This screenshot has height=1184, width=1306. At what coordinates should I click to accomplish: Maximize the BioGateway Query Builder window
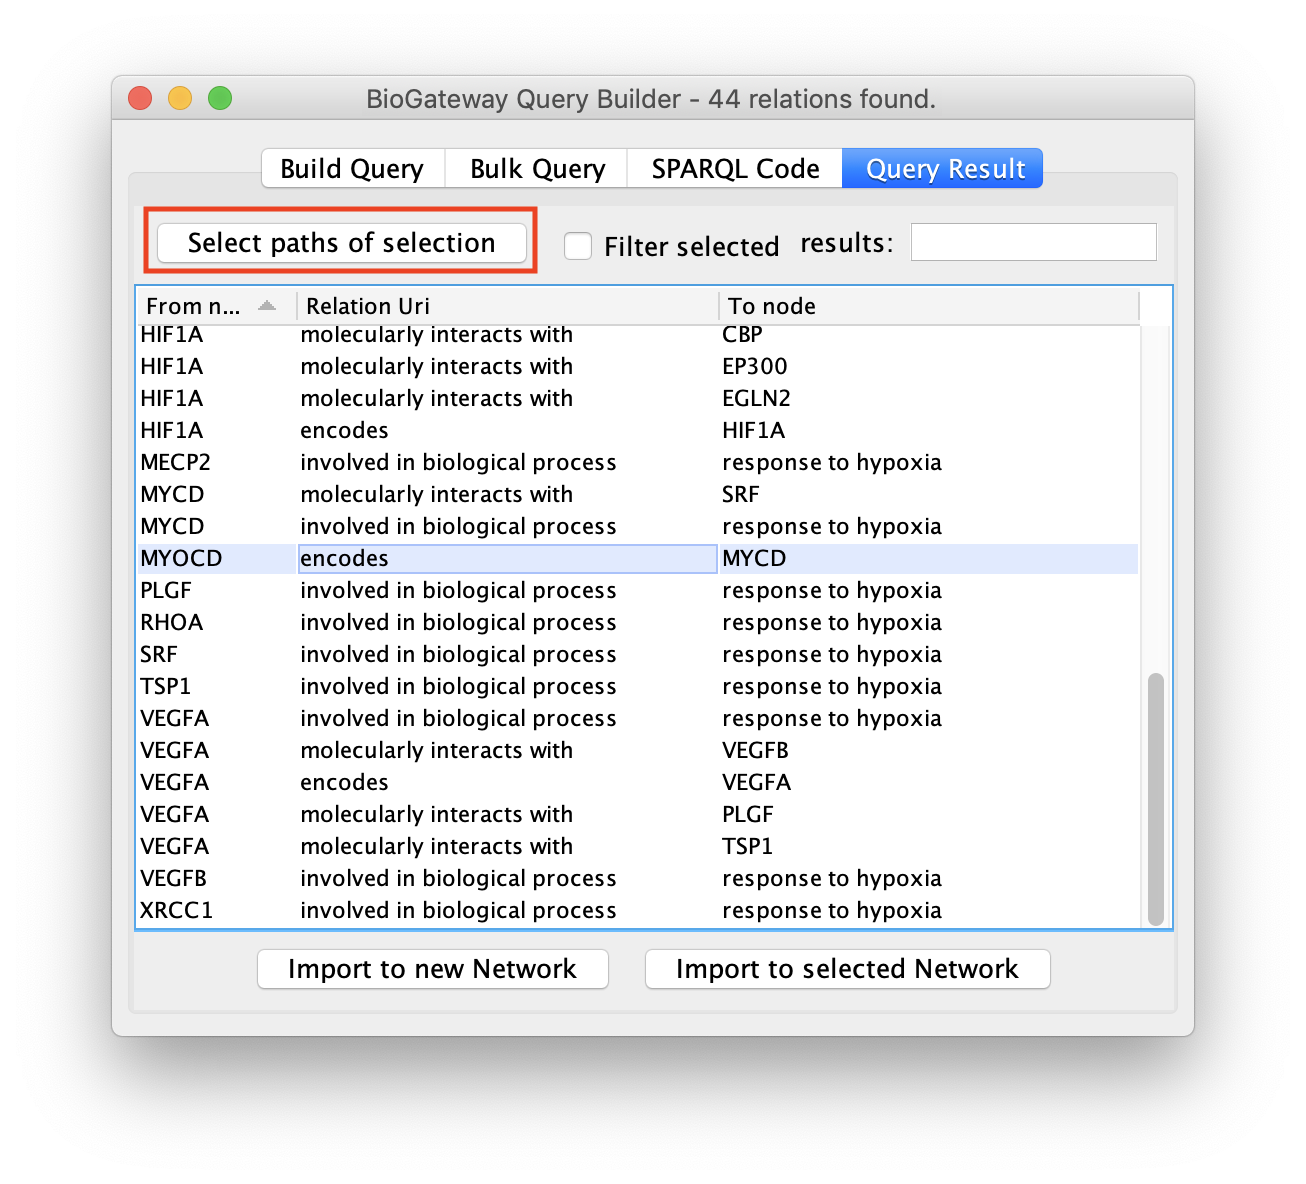pos(220,98)
